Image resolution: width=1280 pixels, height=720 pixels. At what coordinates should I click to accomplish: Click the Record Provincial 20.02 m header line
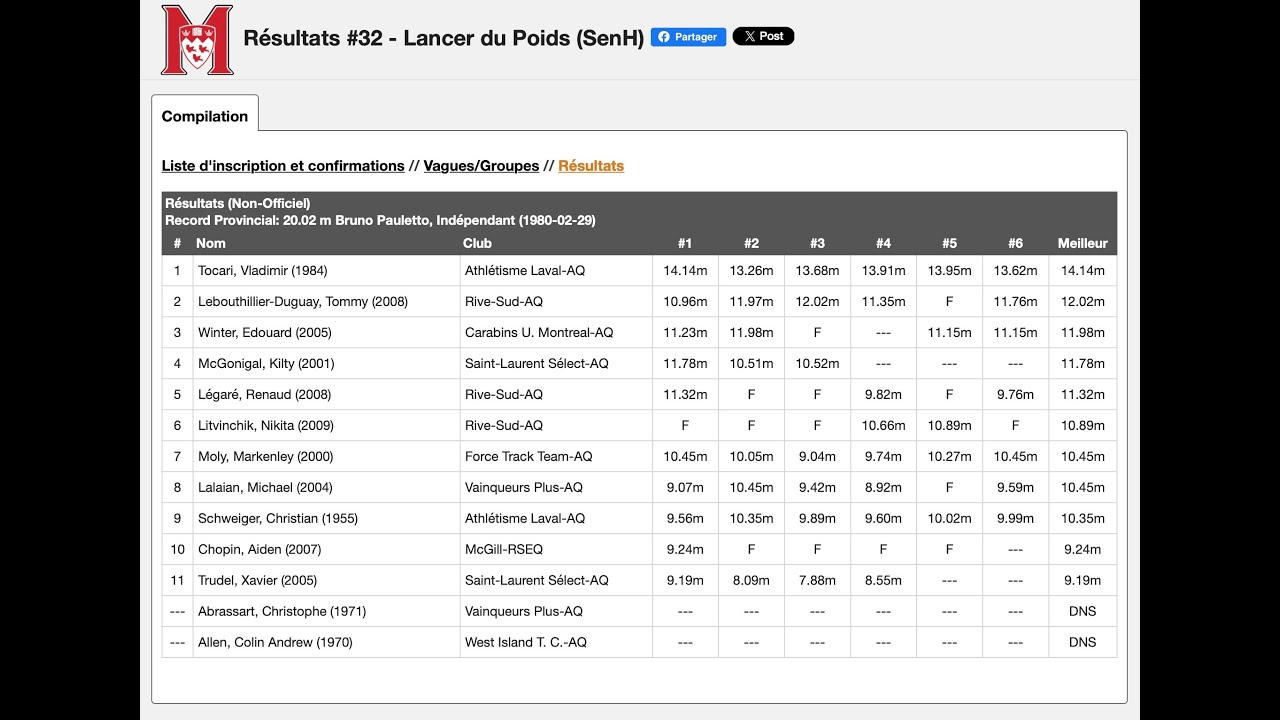pos(380,221)
